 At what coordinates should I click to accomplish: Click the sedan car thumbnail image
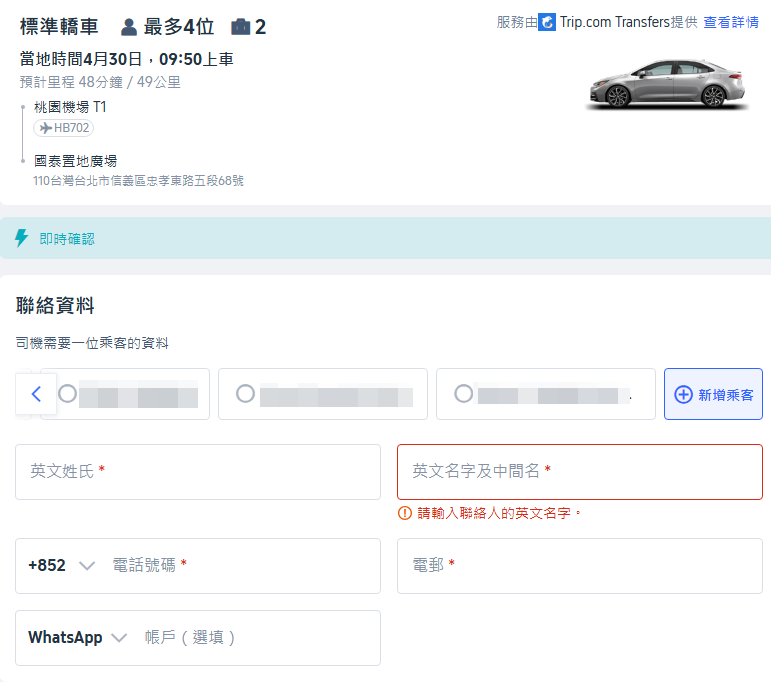[x=670, y=83]
